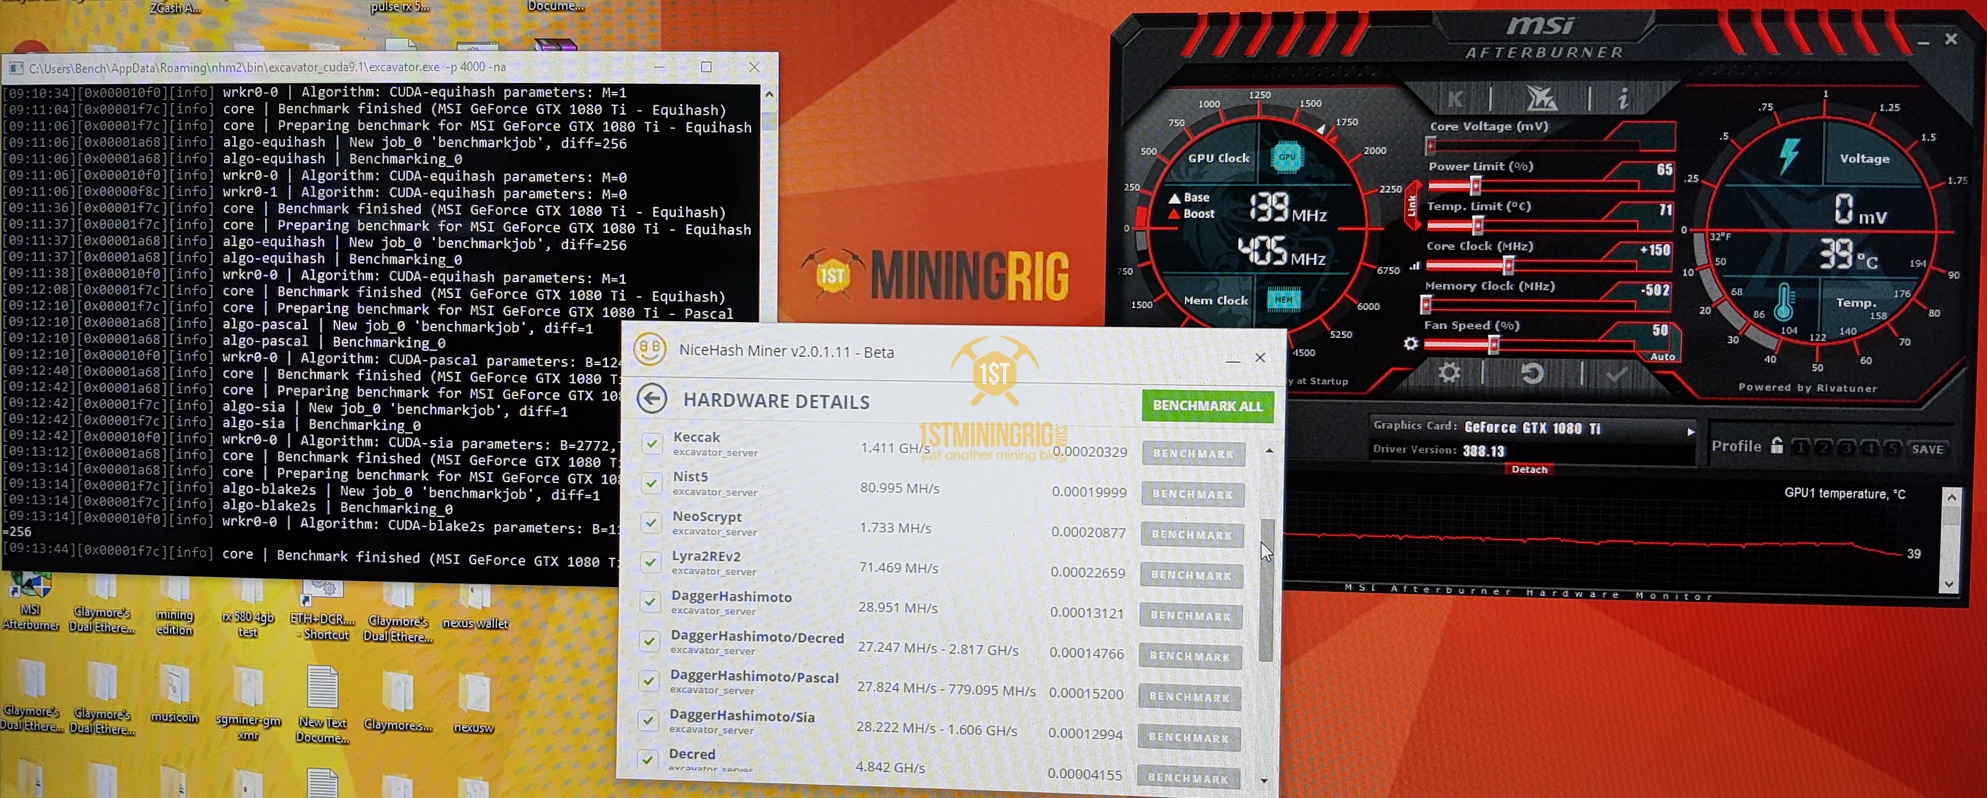Benchmark the Nist5 algorithm
Image resolution: width=1987 pixels, height=798 pixels.
coord(1192,493)
